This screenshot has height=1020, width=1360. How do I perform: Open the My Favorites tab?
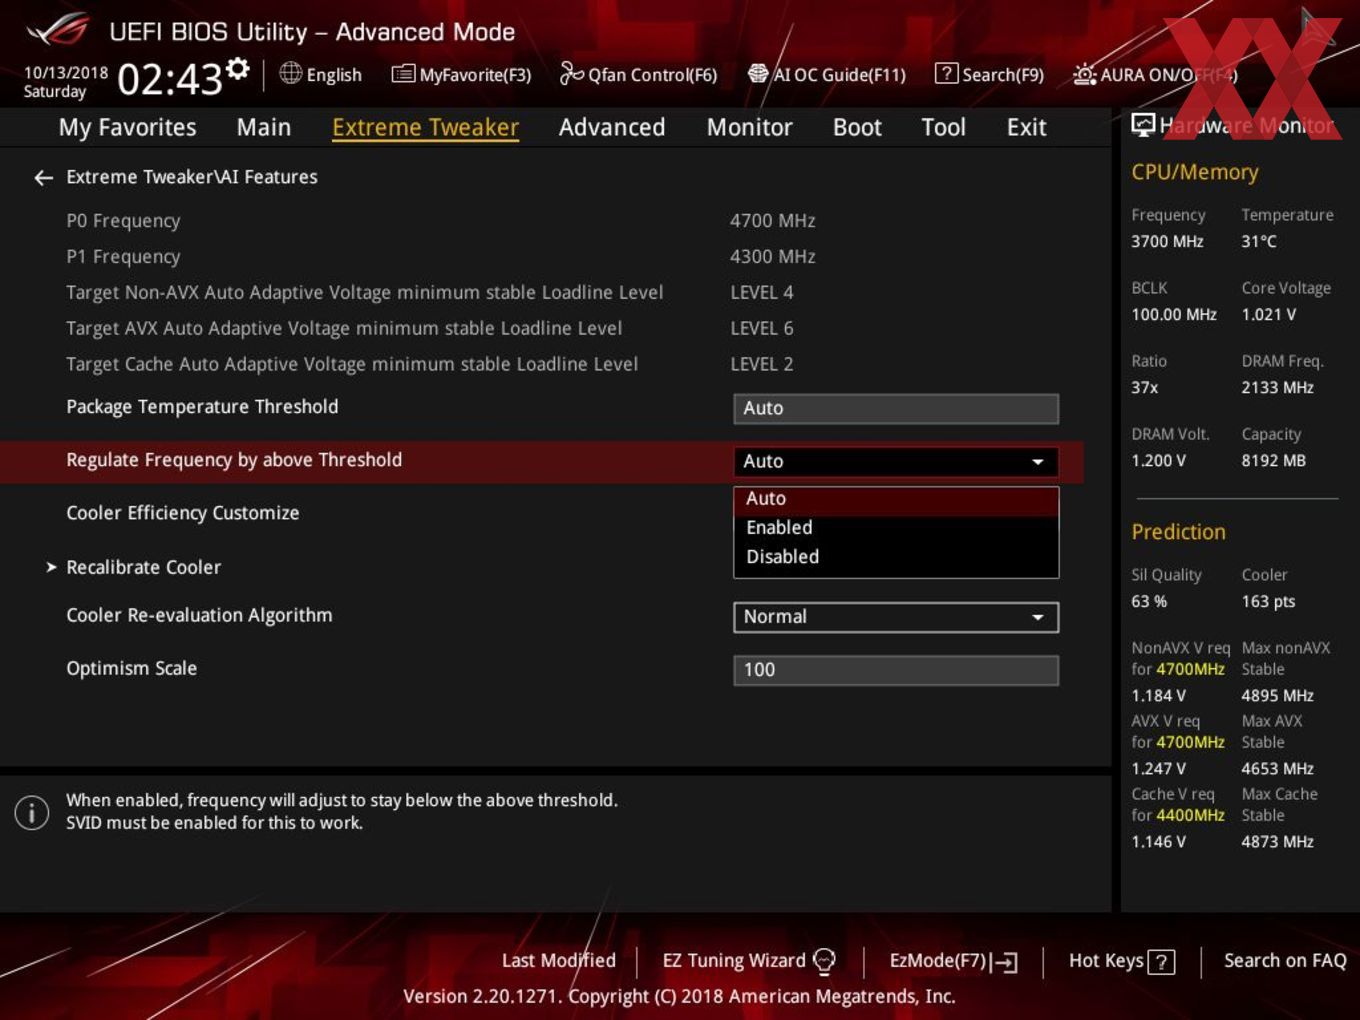(127, 128)
